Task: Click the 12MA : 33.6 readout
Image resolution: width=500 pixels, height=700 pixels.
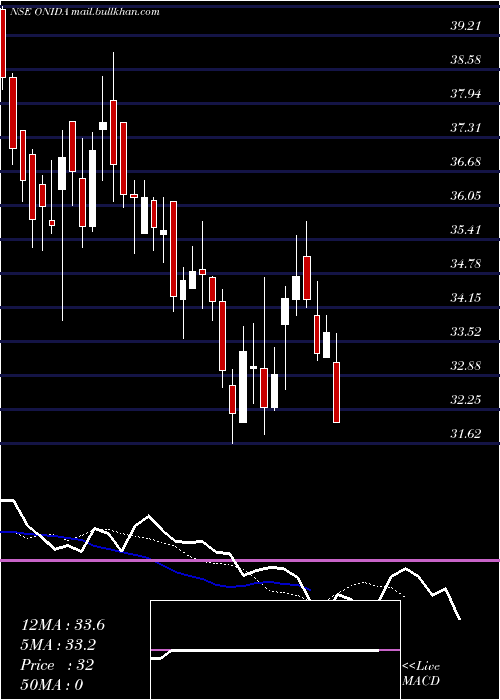Action: tap(63, 625)
